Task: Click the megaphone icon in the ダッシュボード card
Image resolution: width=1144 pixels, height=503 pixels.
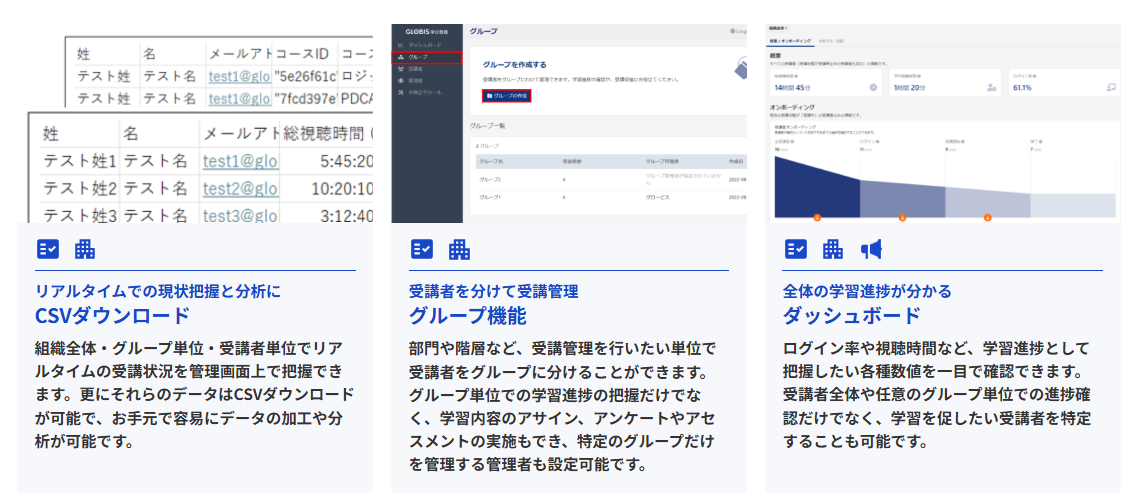Action: (871, 249)
